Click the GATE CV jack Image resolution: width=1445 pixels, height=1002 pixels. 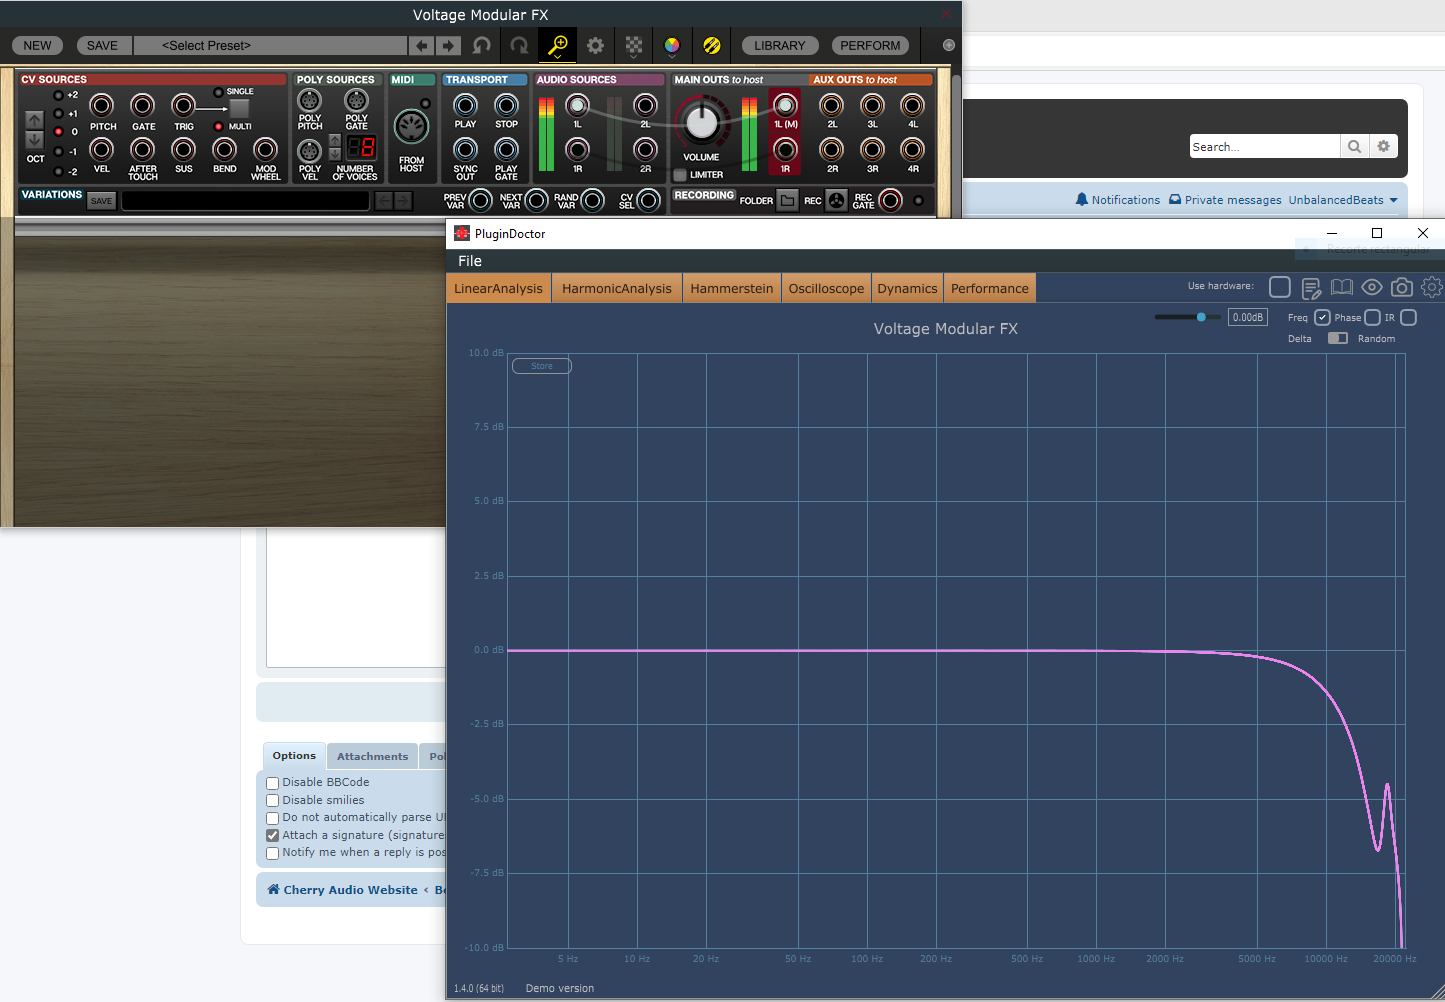coord(143,105)
